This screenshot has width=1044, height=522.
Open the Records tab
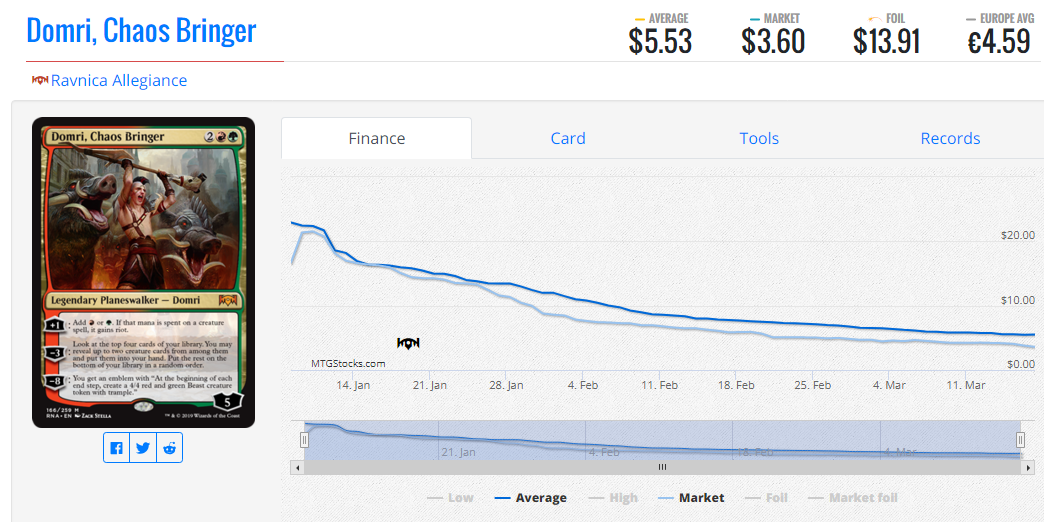[950, 138]
